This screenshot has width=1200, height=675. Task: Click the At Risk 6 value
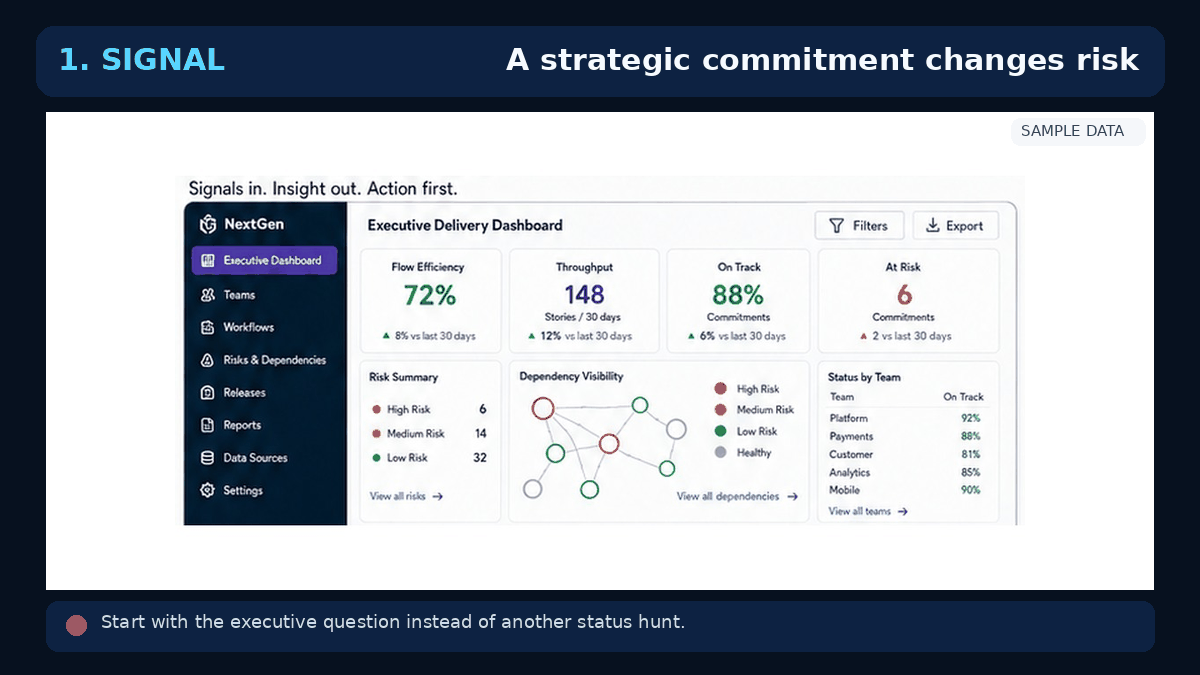click(x=904, y=295)
